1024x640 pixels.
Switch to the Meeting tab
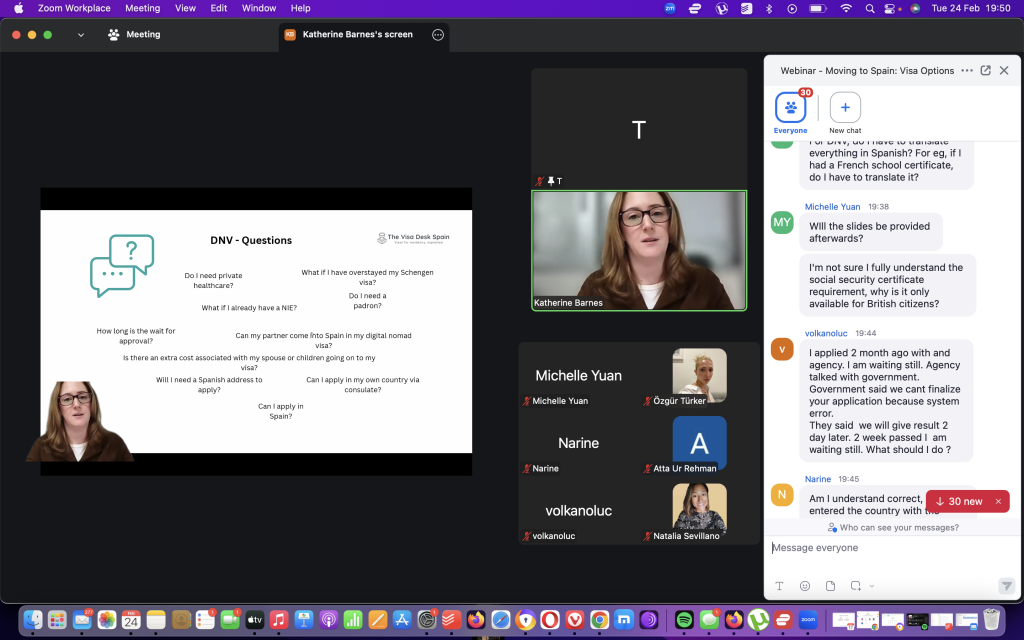135,35
